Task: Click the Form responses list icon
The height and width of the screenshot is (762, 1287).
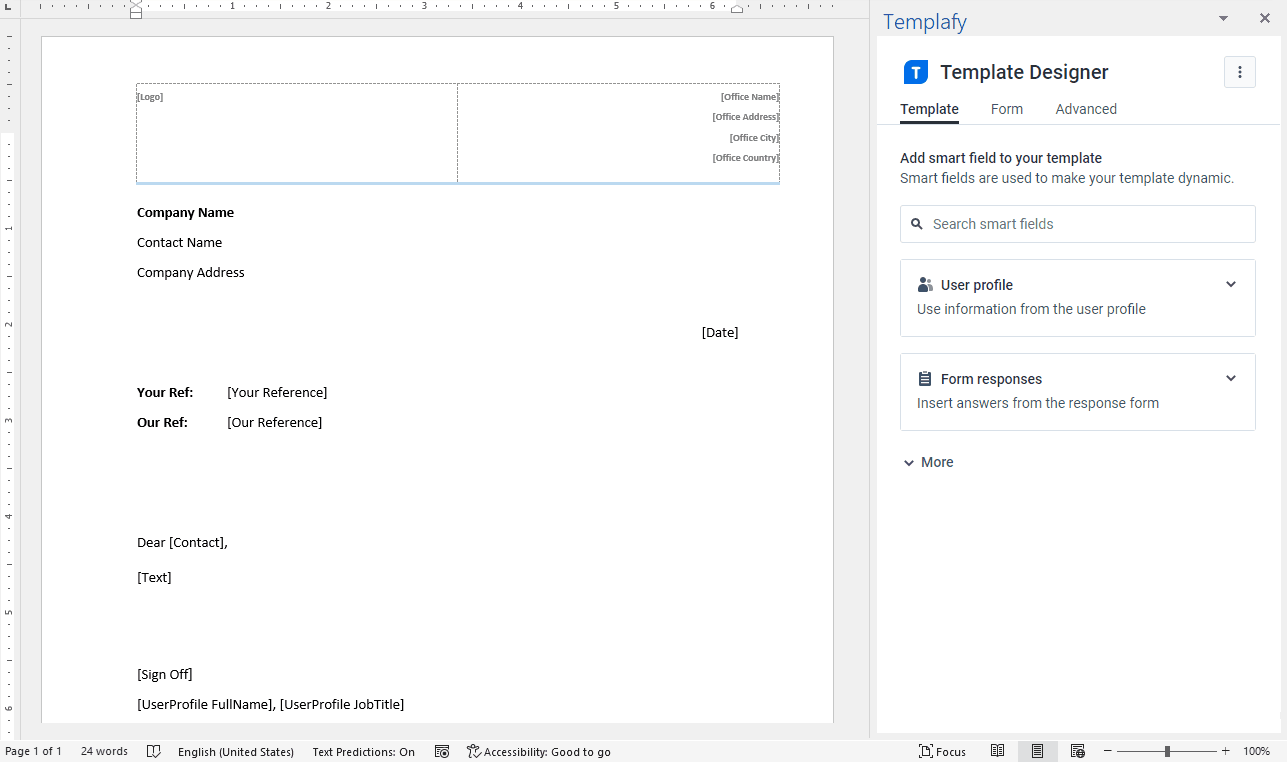Action: point(924,378)
